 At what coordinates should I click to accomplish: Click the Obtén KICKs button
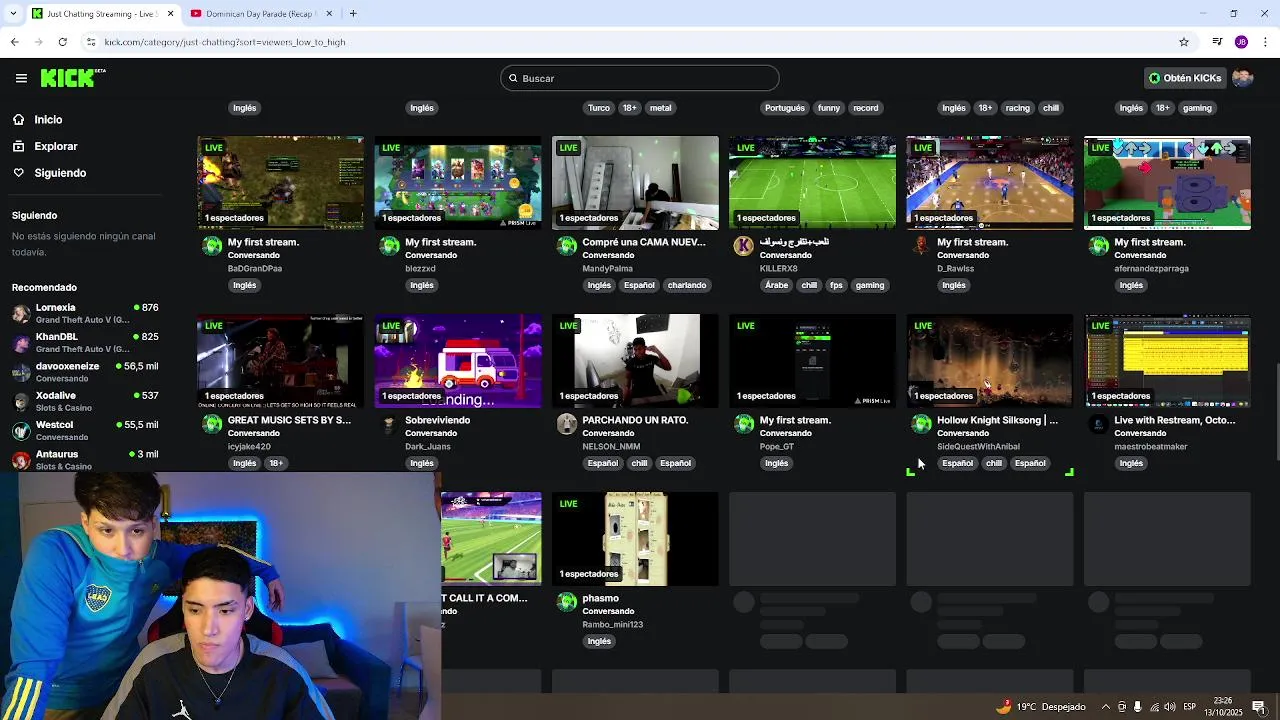(x=1185, y=78)
